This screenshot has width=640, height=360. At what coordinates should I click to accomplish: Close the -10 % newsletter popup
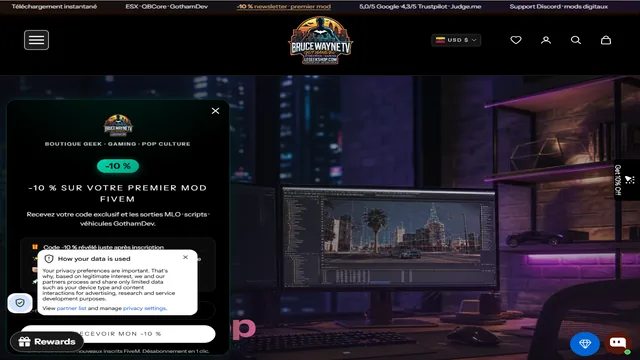(x=216, y=111)
